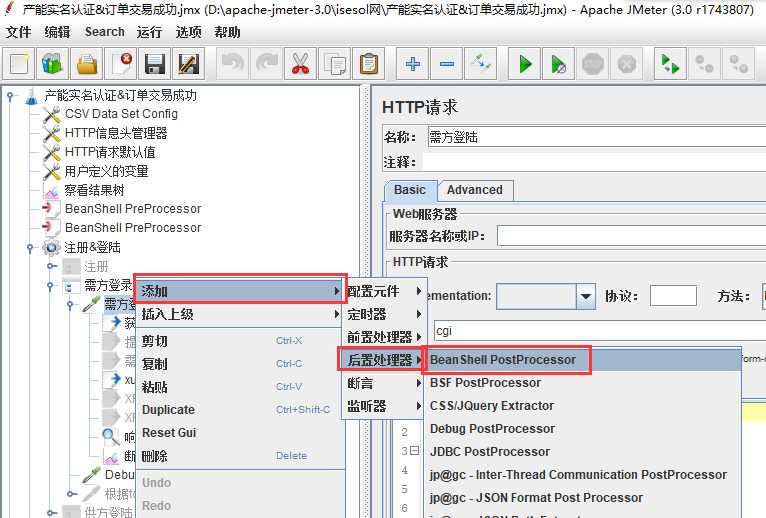Click the New test plan toolbar icon
Viewport: 766px width, 518px height.
point(19,64)
